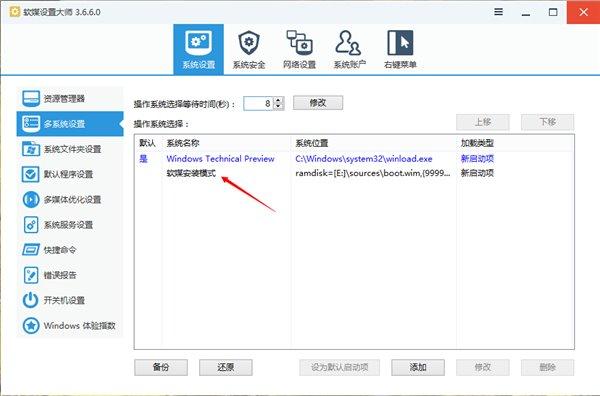The image size is (600, 396).
Task: Click the ramdisk boot.wim path cell
Action: point(373,173)
